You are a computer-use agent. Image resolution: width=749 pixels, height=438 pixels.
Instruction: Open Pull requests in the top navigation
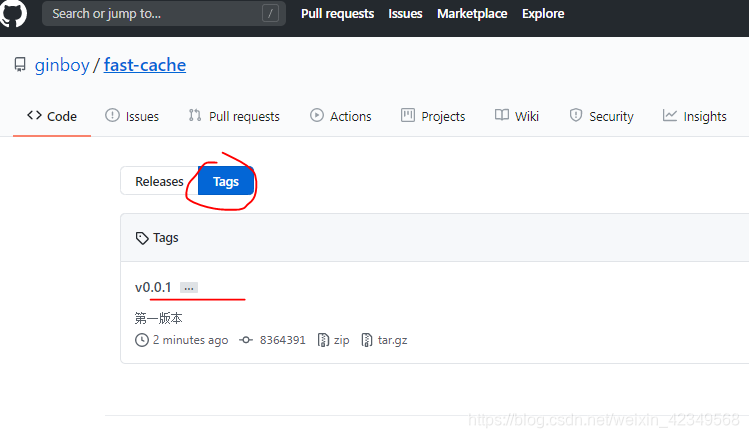[337, 13]
